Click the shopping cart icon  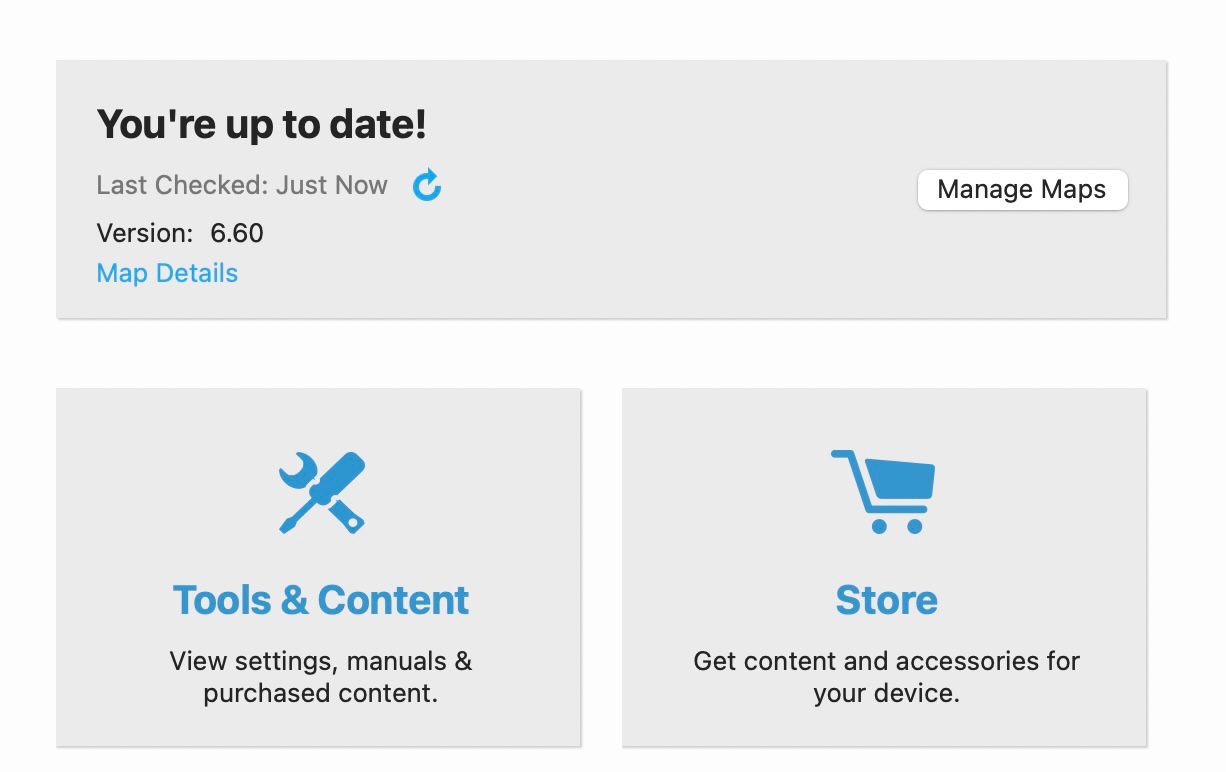[883, 491]
